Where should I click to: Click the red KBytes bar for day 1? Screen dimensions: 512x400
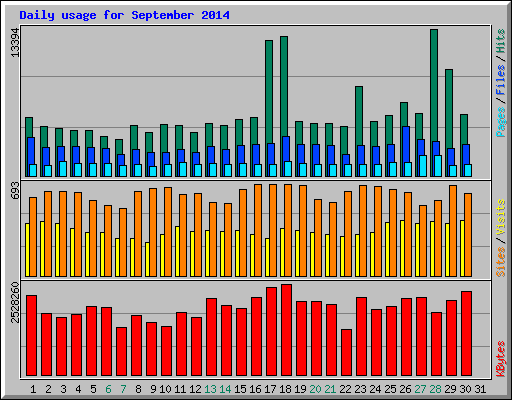pyautogui.click(x=31, y=336)
